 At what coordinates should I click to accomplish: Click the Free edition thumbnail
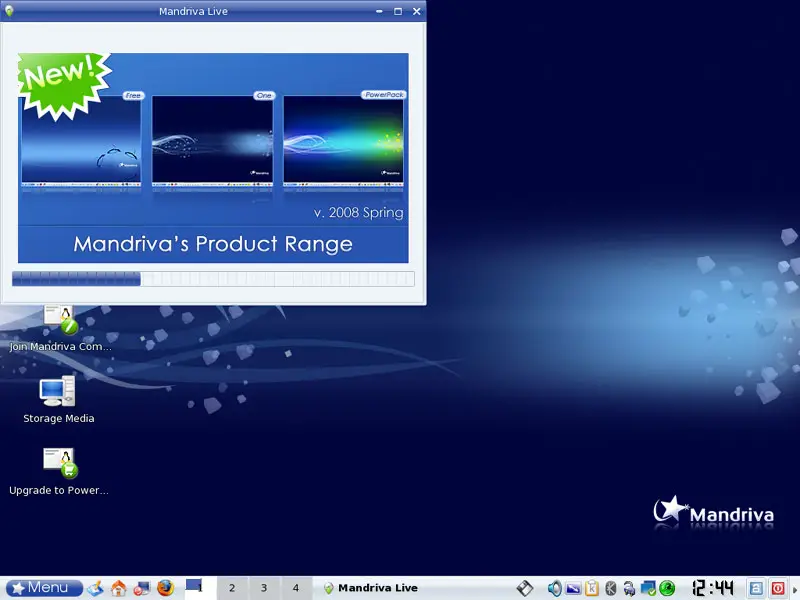tap(81, 140)
